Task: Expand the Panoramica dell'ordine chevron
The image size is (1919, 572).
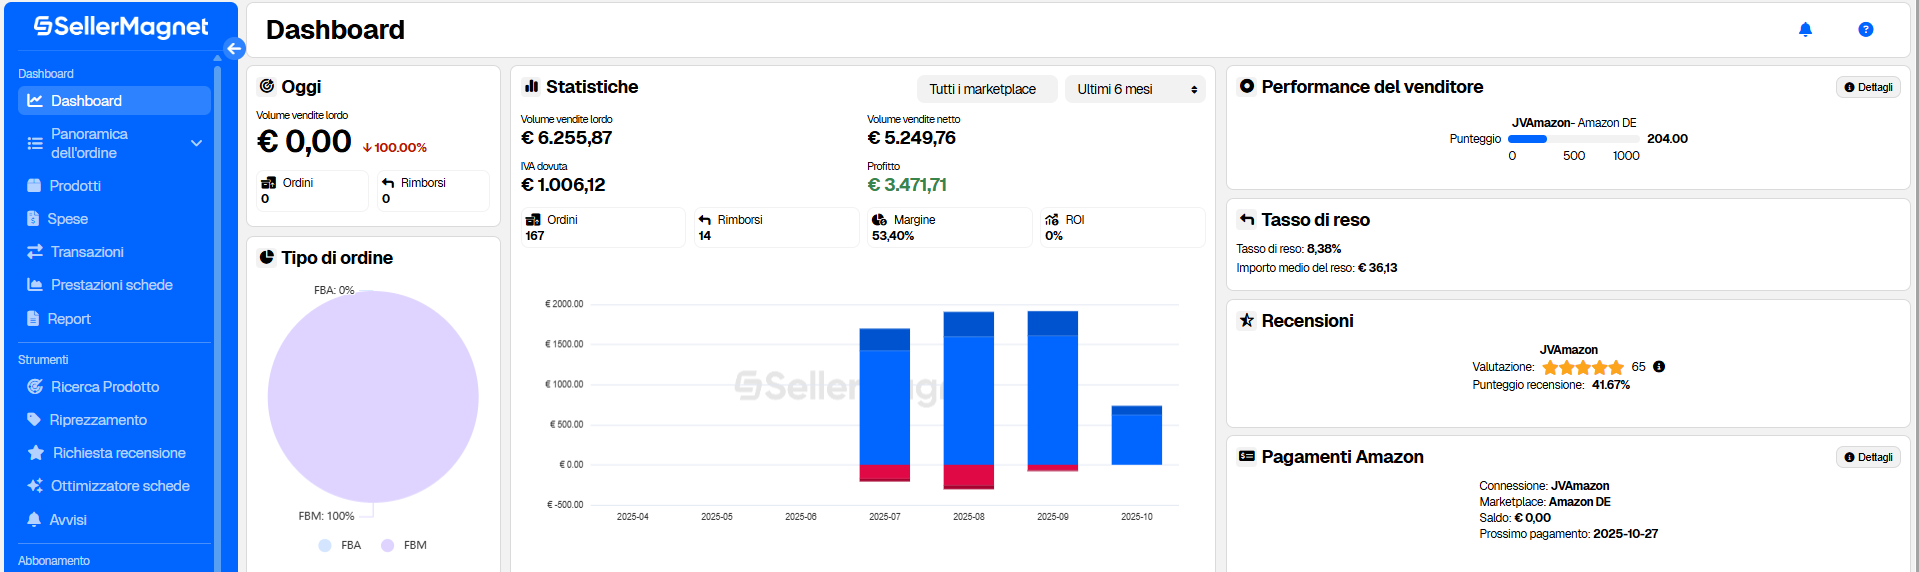Action: point(196,143)
